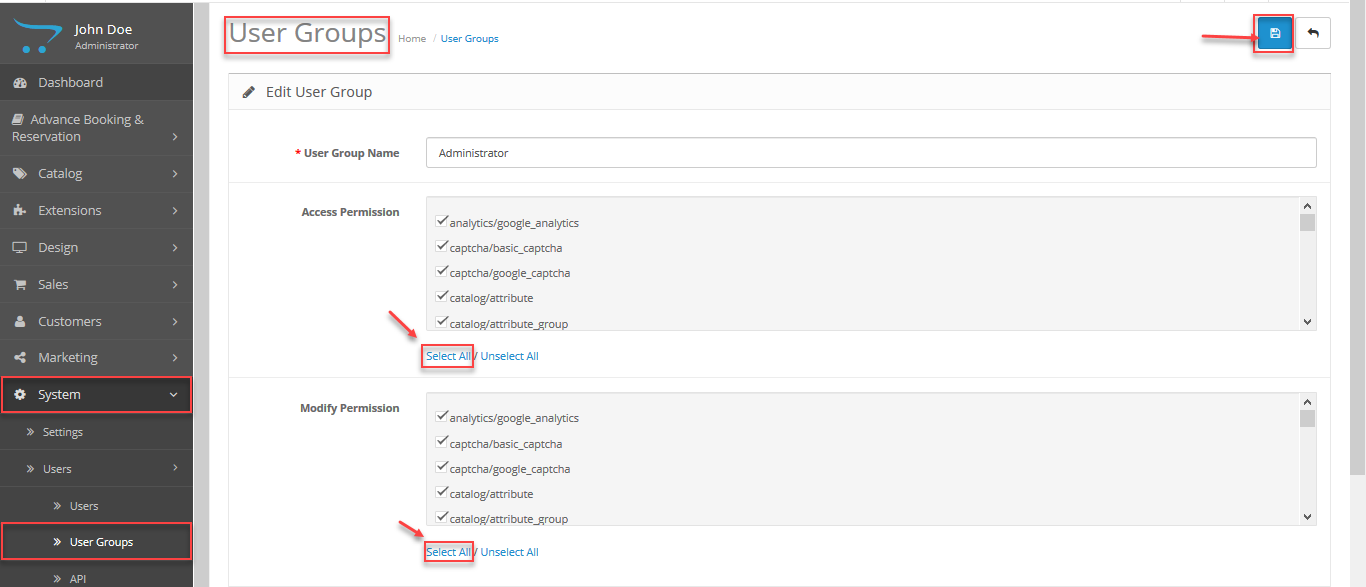1366x587 pixels.
Task: Click the Sales shopping-cart icon
Action: (19, 285)
